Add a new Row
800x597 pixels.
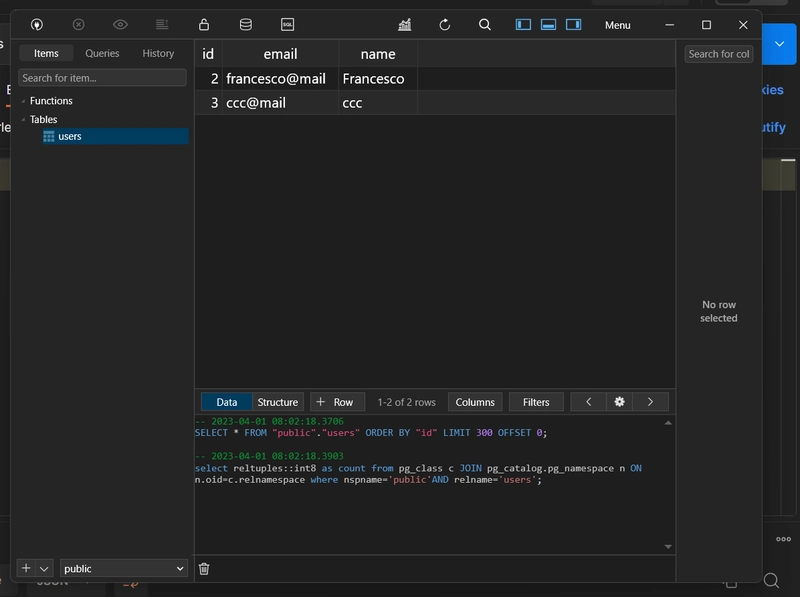(337, 402)
